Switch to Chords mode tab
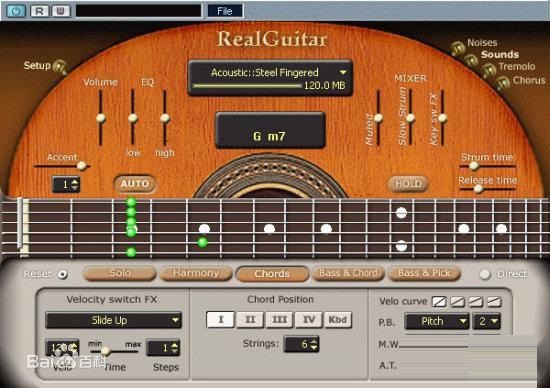The image size is (550, 388). point(272,274)
